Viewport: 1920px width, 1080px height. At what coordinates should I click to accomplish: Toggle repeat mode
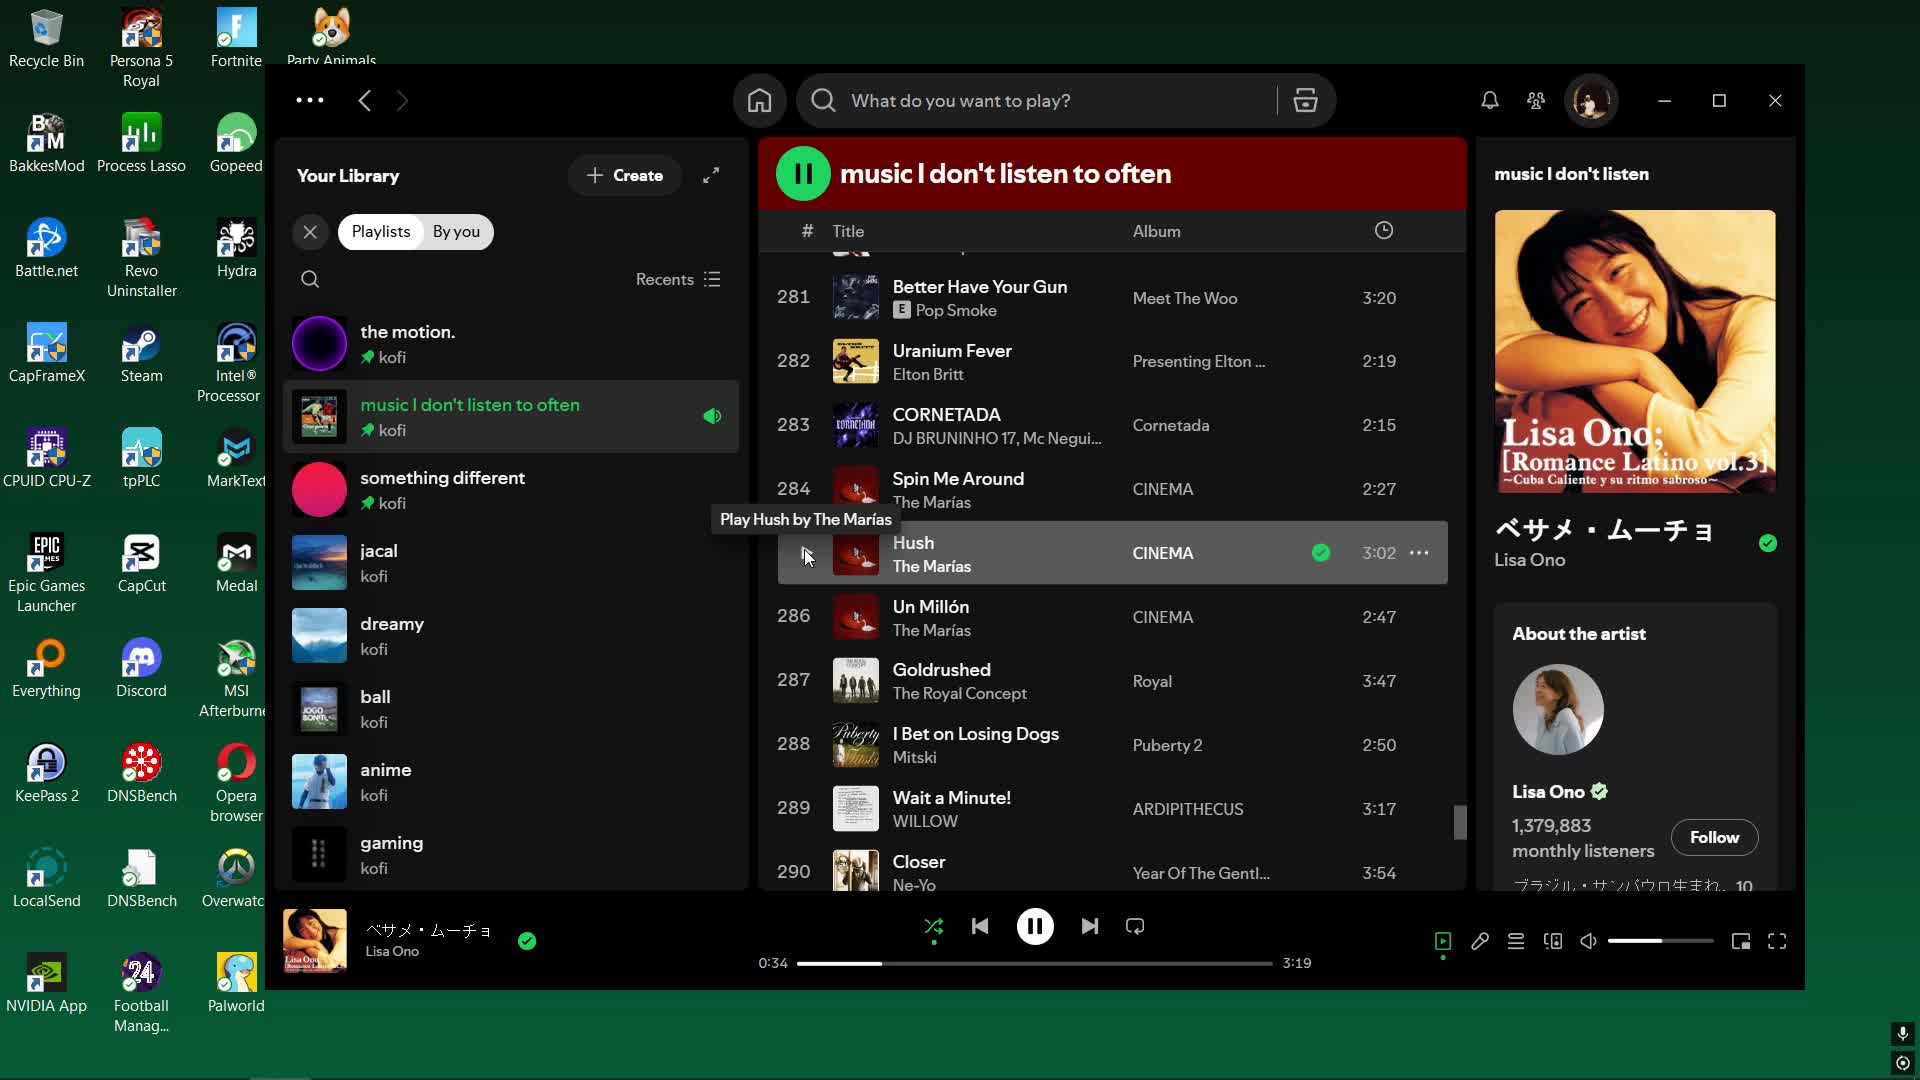click(1135, 927)
